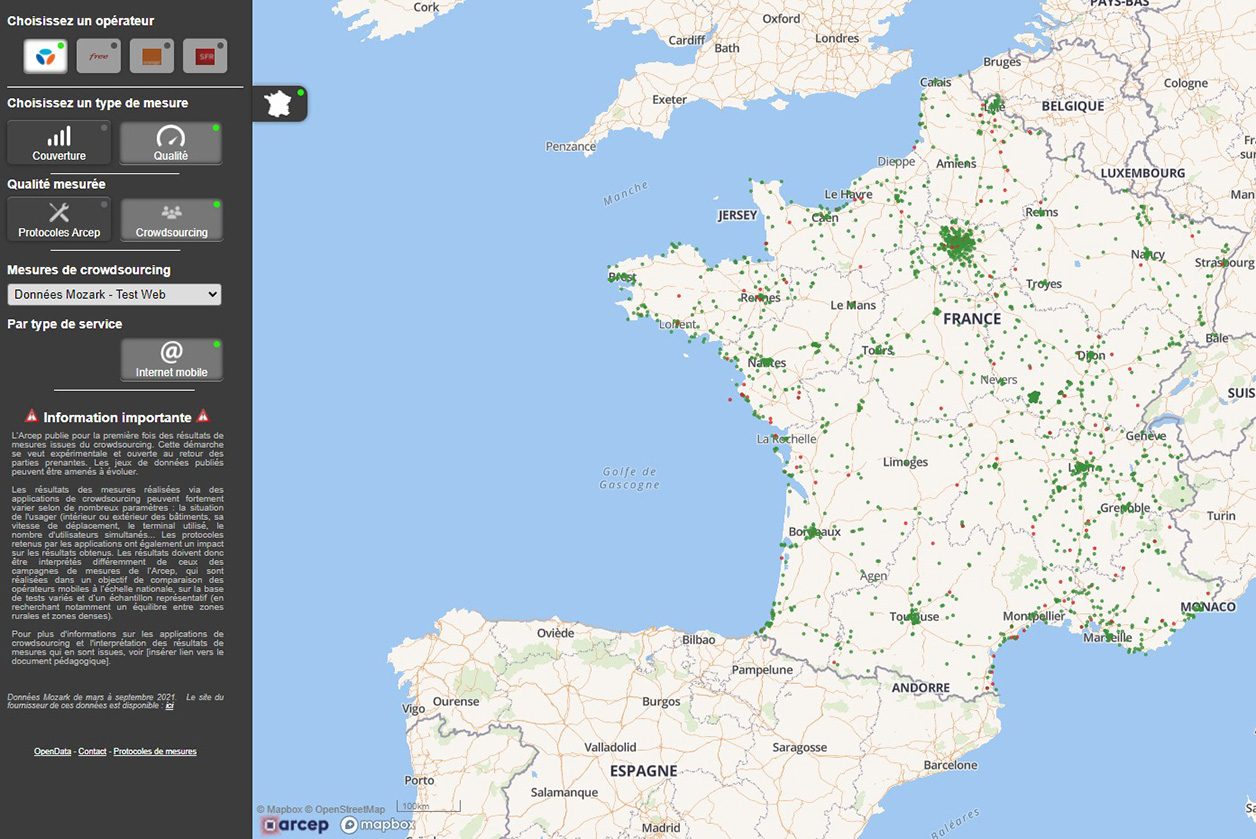Choose the Free operator logo
1256x839 pixels.
[x=99, y=57]
